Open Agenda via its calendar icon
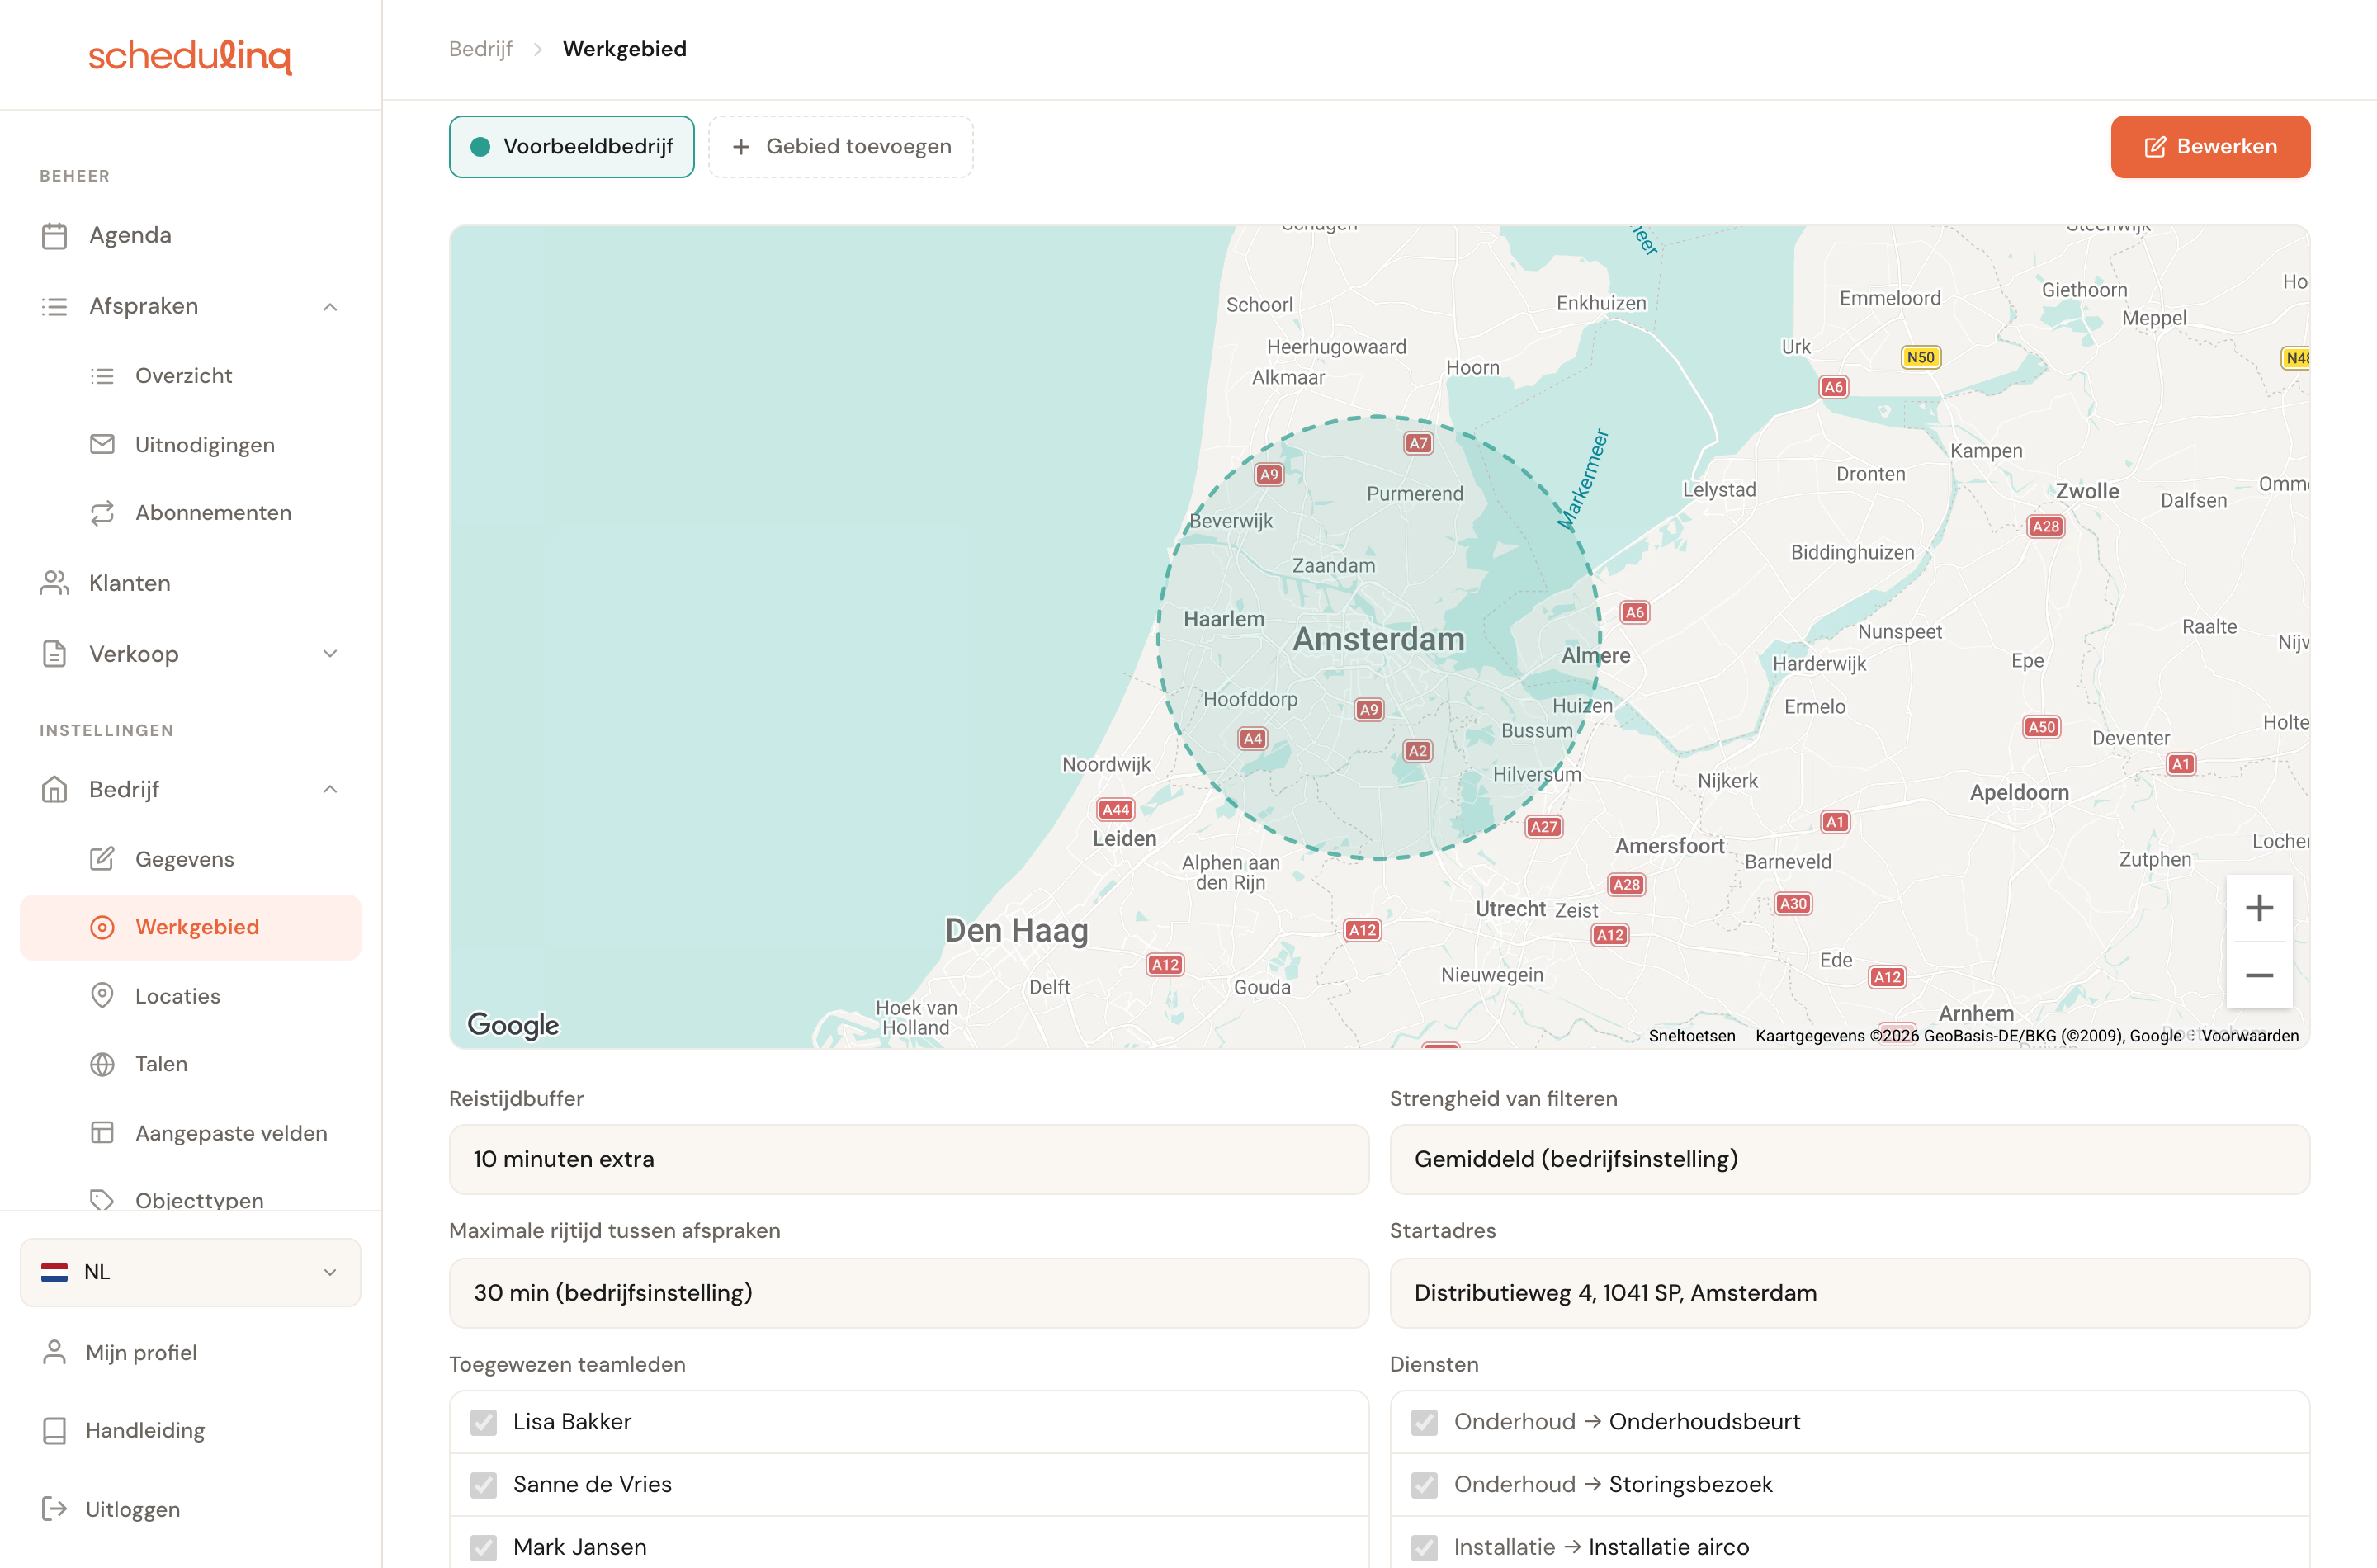 click(x=54, y=236)
